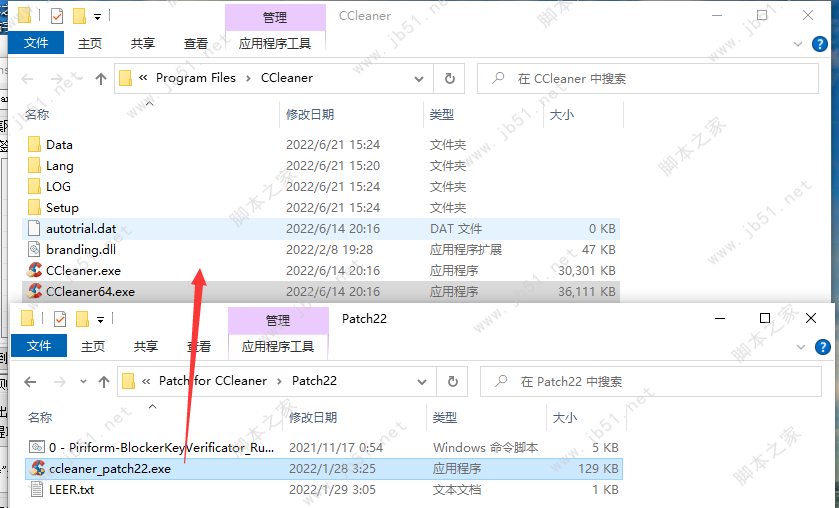This screenshot has width=839, height=508.
Task: Sort by 类型 column in CCleaner window
Action: (x=442, y=115)
